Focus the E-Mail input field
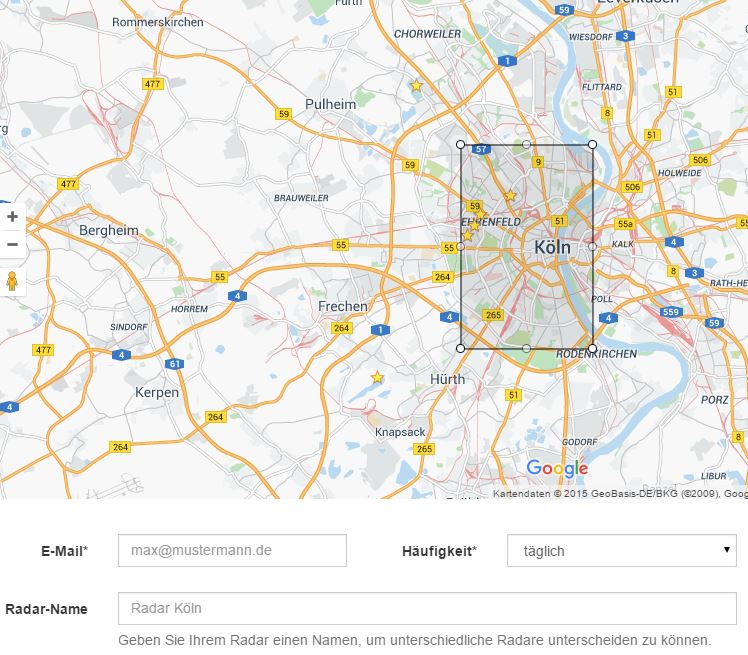The width and height of the screenshot is (748, 655). coord(232,551)
